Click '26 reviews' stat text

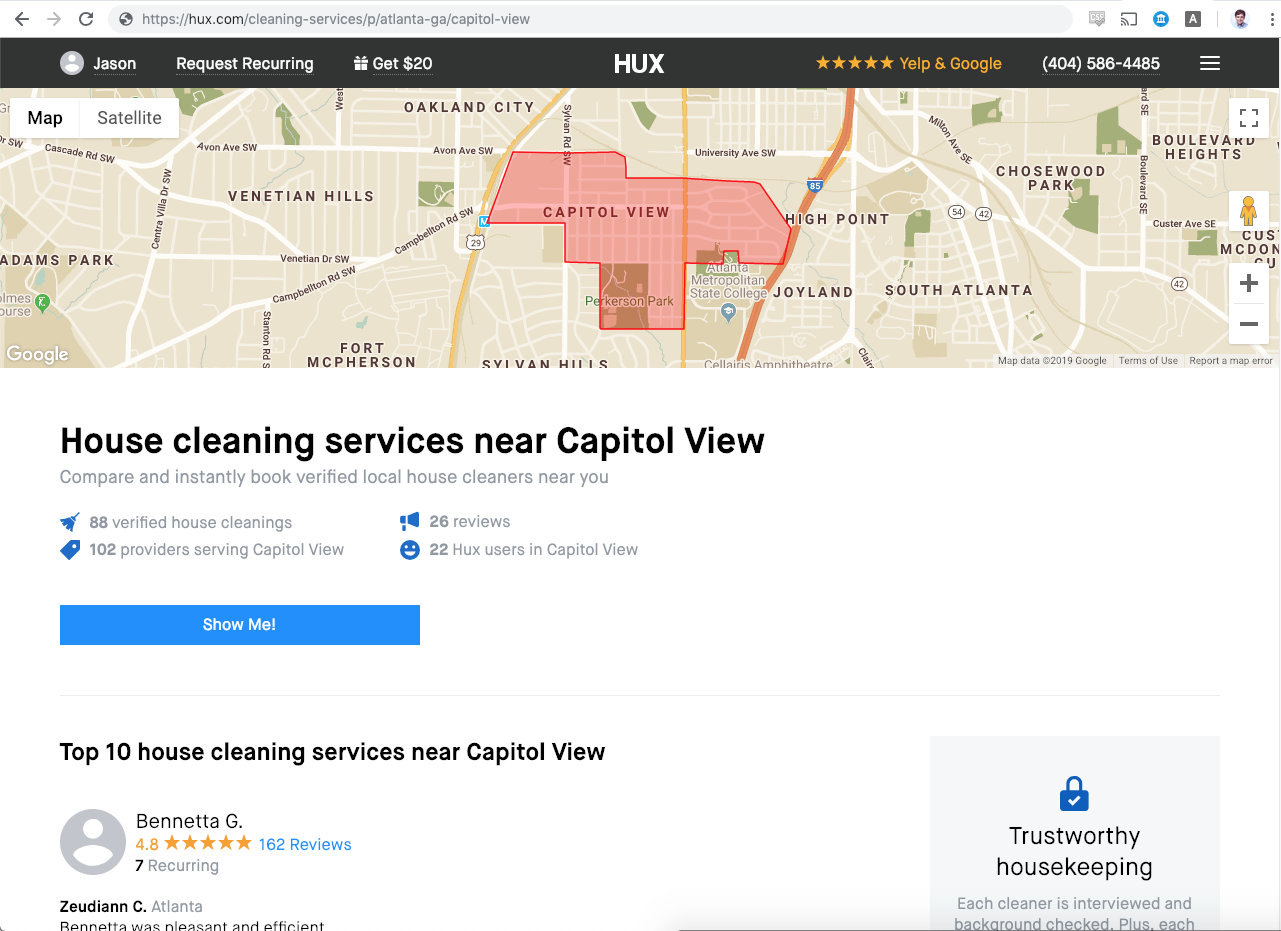(470, 521)
